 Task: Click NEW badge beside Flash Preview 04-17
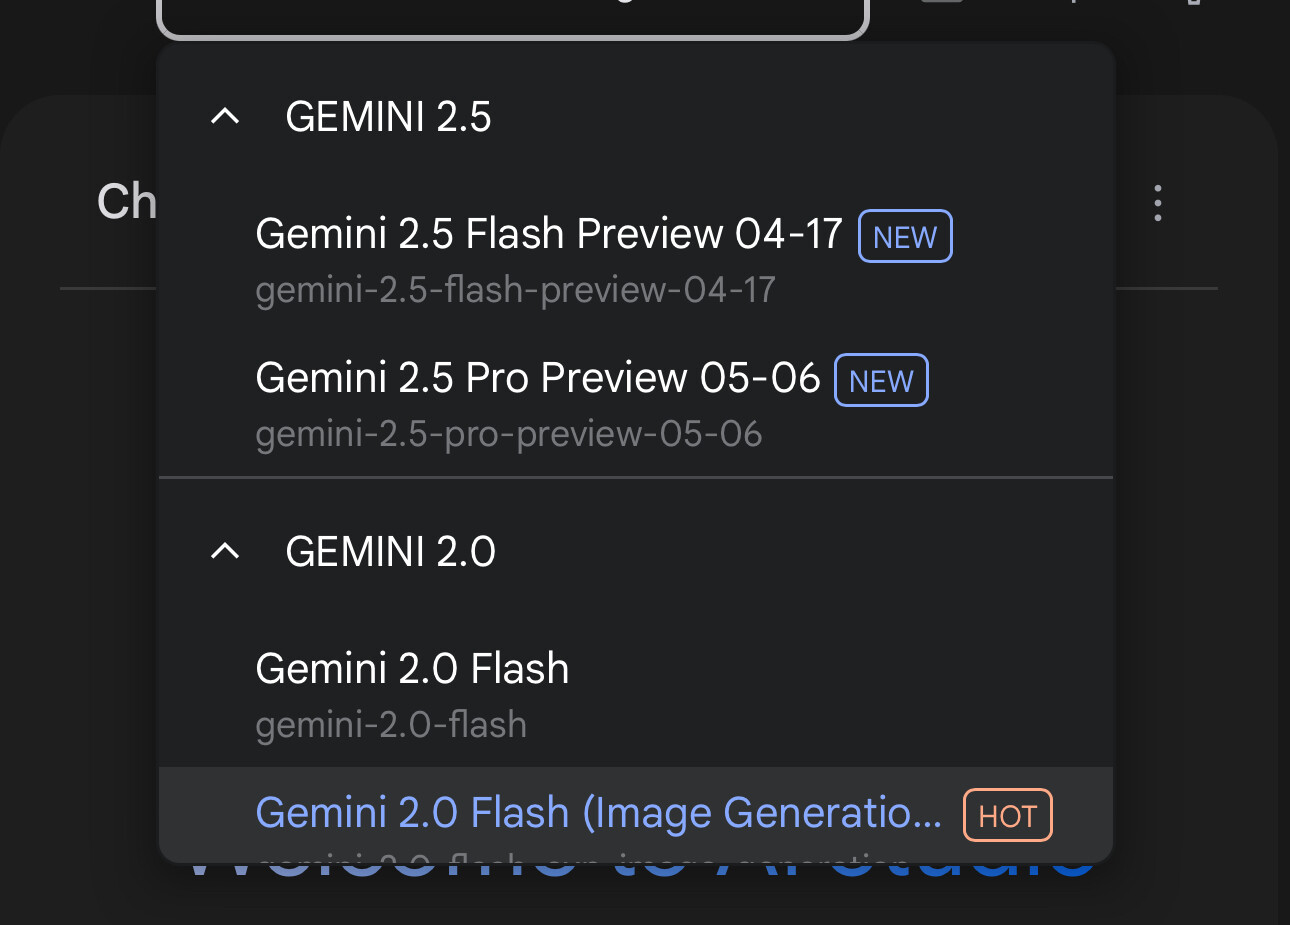click(905, 237)
